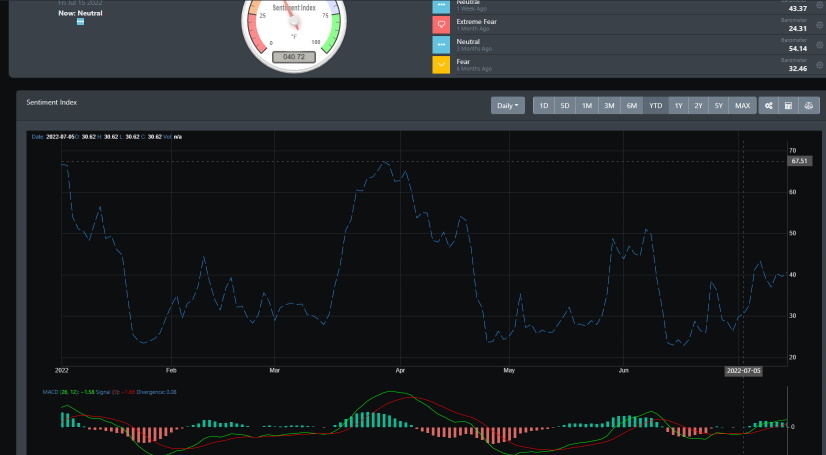The height and width of the screenshot is (455, 826).
Task: Select the 5D time range
Action: click(x=565, y=105)
